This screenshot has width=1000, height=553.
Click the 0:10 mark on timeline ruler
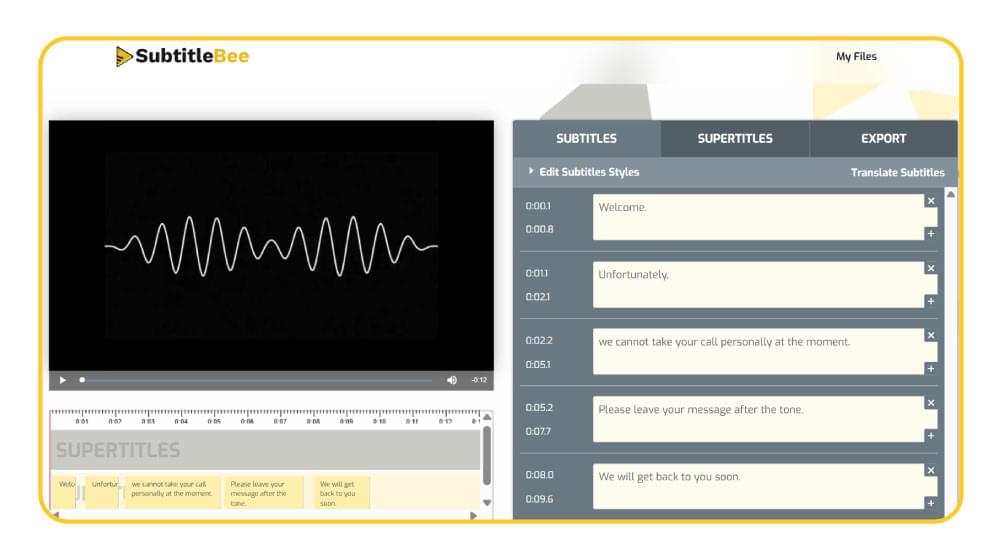379,421
